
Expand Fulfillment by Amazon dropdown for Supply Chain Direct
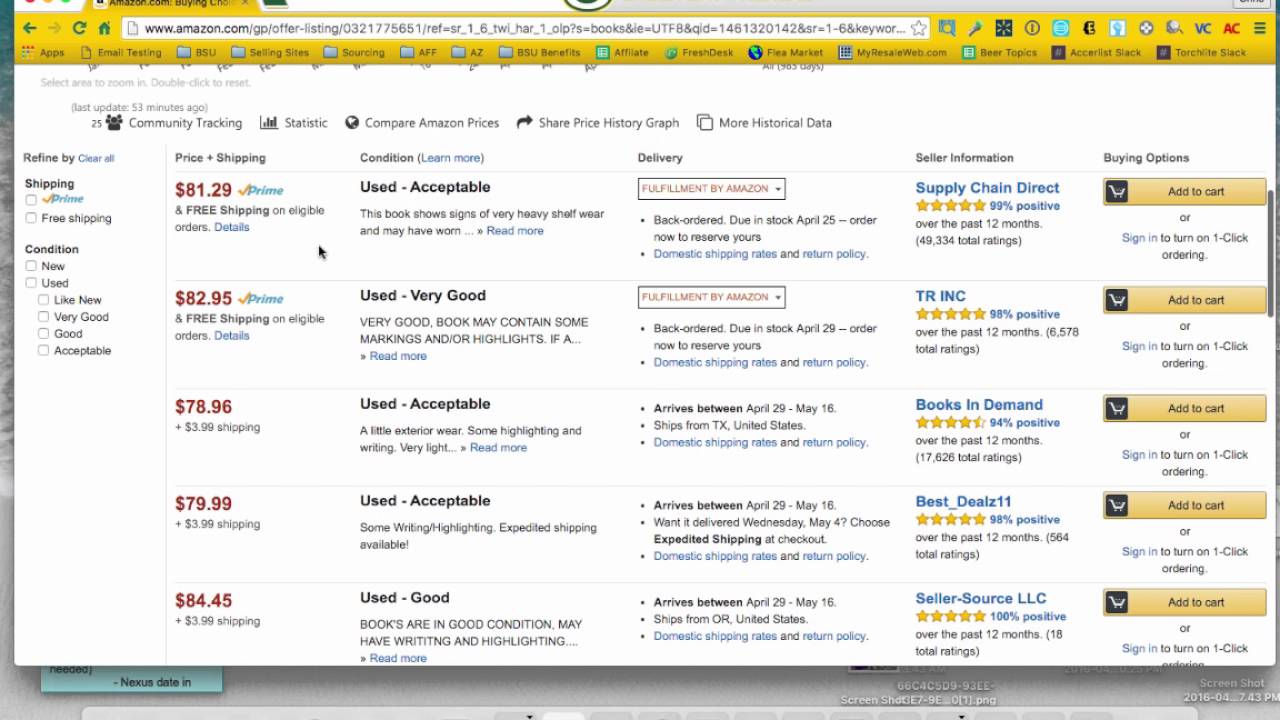(x=711, y=188)
